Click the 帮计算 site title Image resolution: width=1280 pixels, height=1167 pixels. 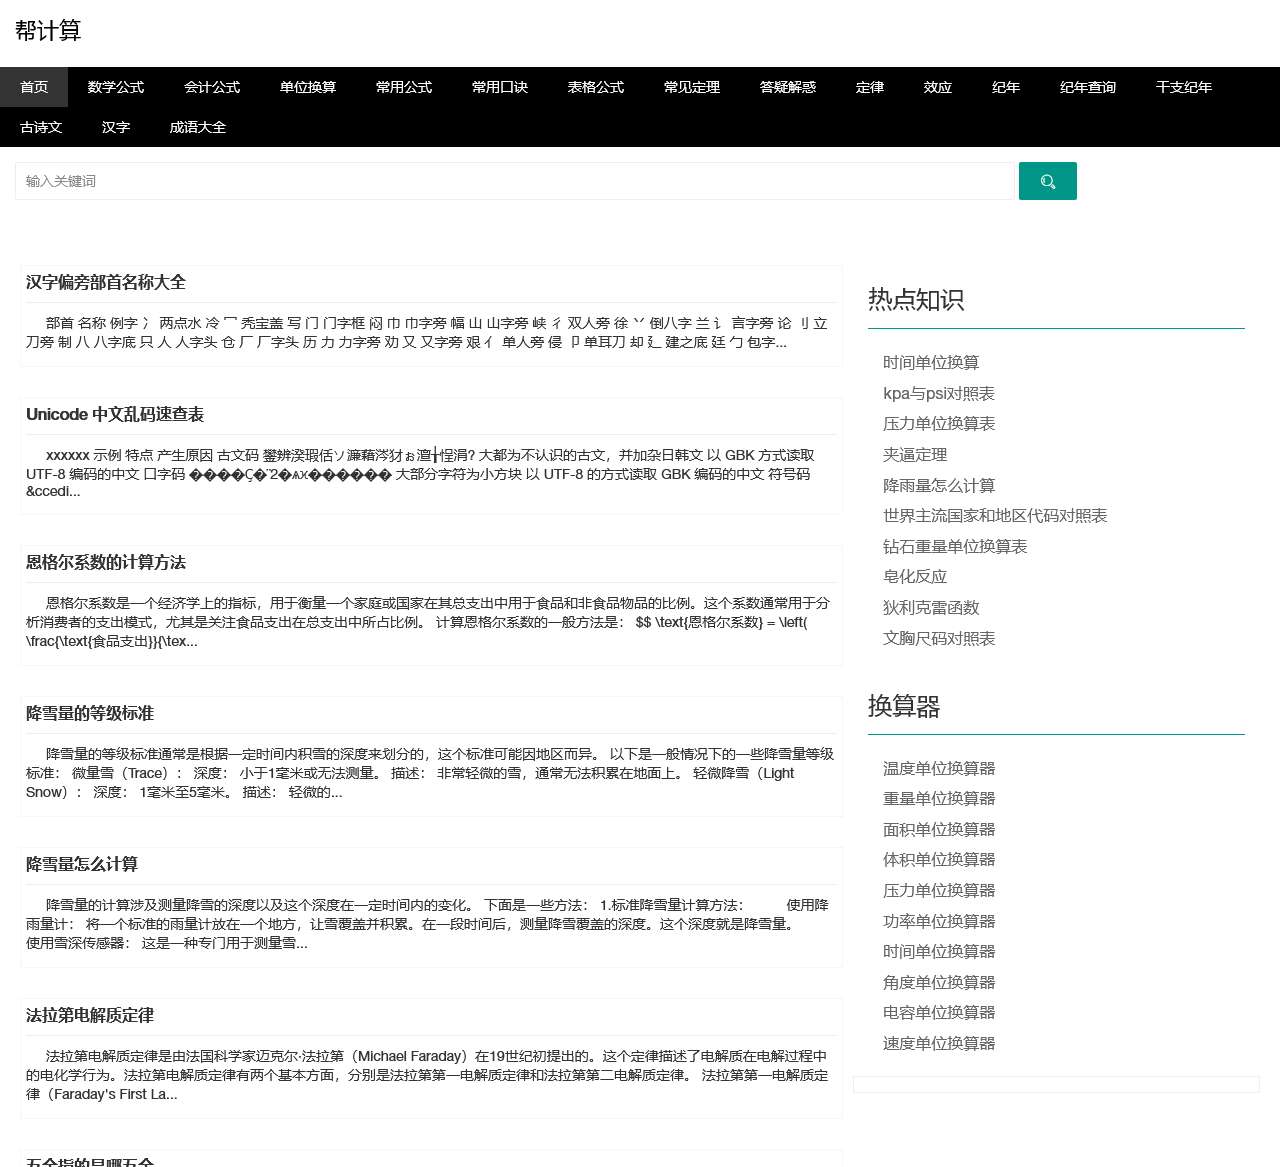48,31
